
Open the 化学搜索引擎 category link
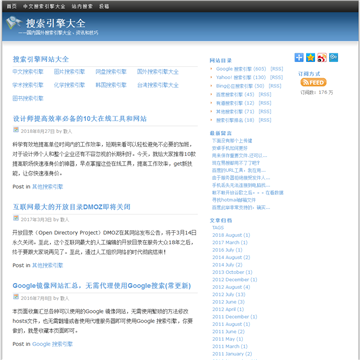[69, 85]
